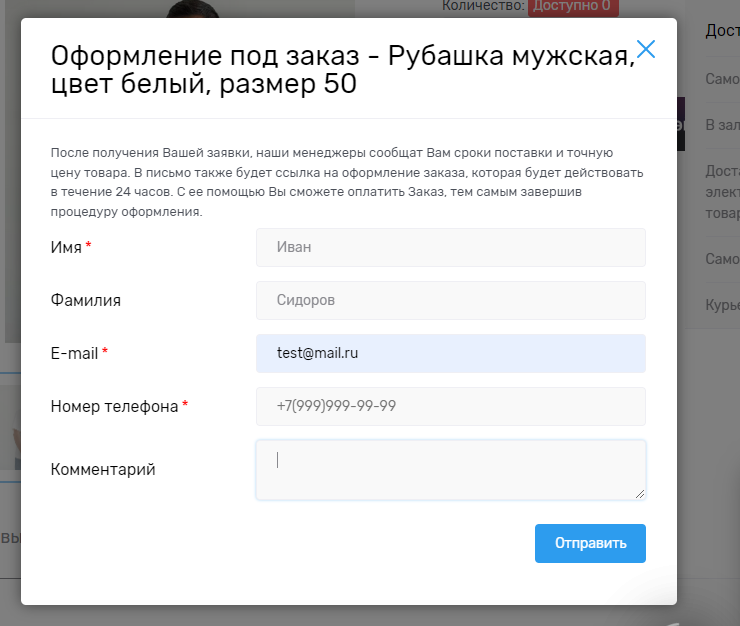This screenshot has height=626, width=740.
Task: Click the Номер телефона input field
Action: coord(450,406)
